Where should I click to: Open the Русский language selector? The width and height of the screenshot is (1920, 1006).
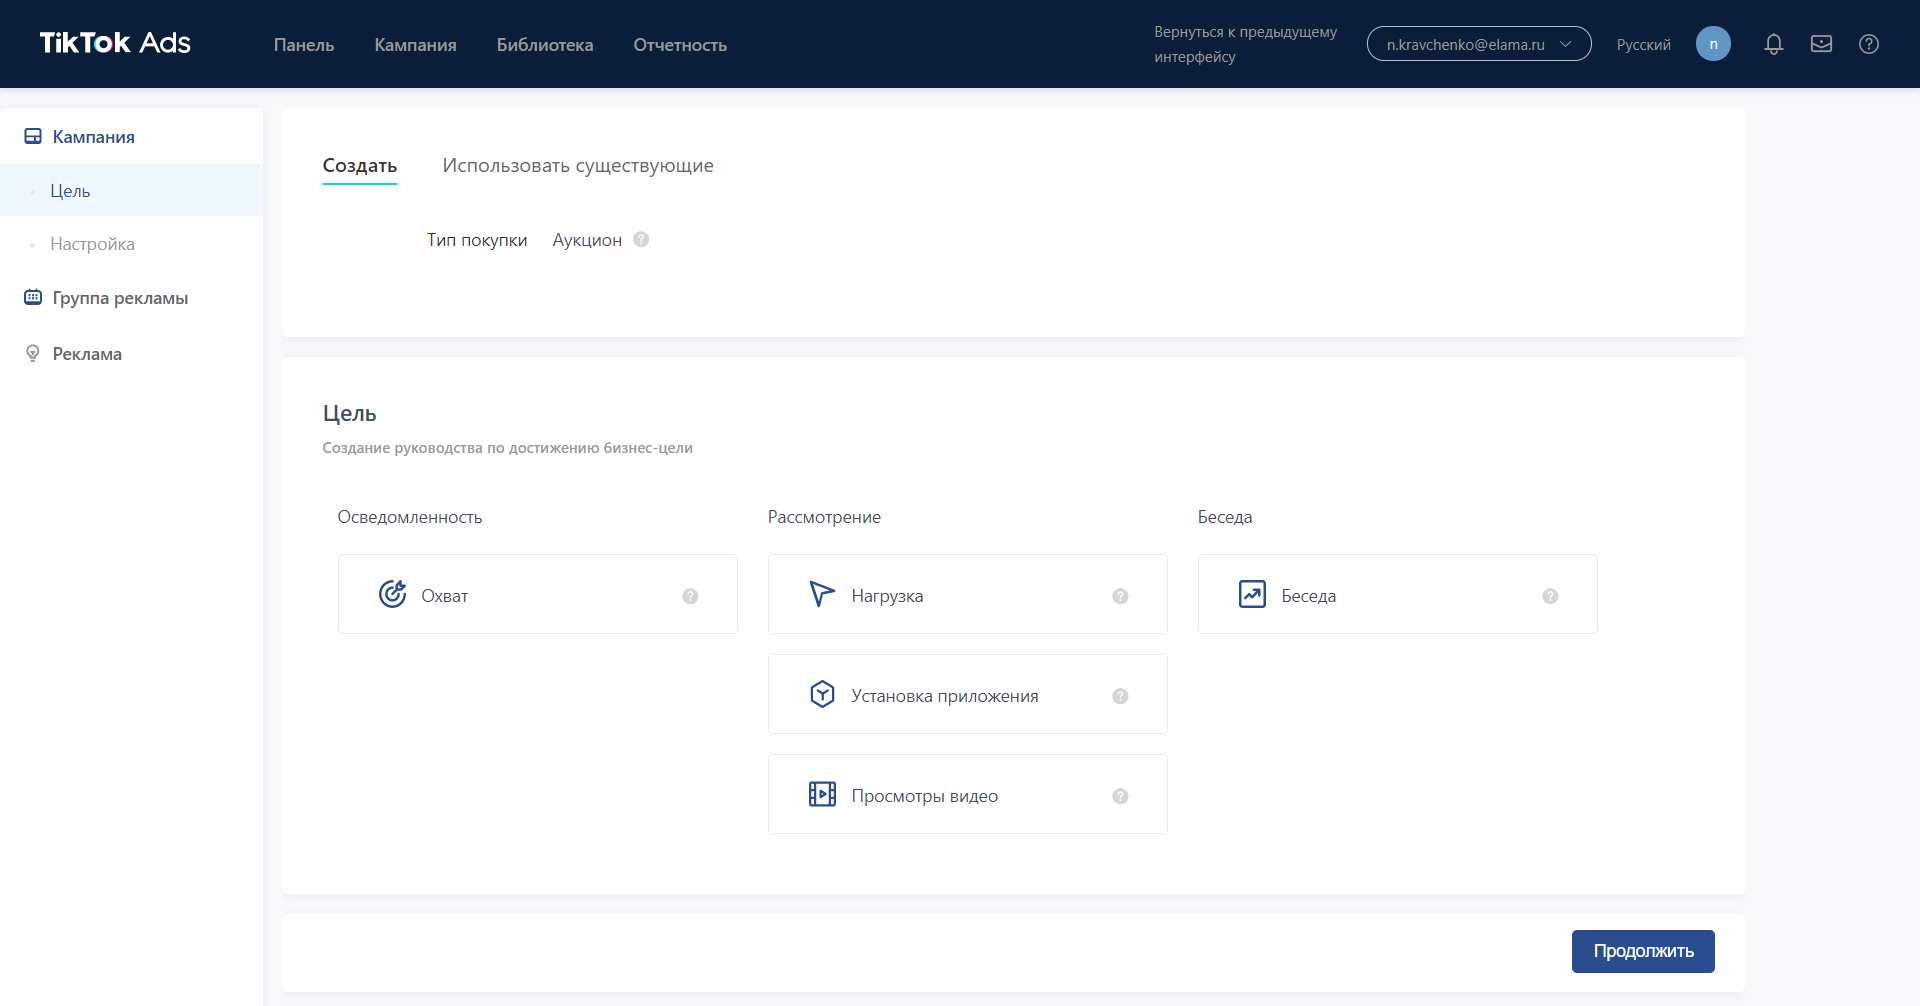pyautogui.click(x=1643, y=45)
